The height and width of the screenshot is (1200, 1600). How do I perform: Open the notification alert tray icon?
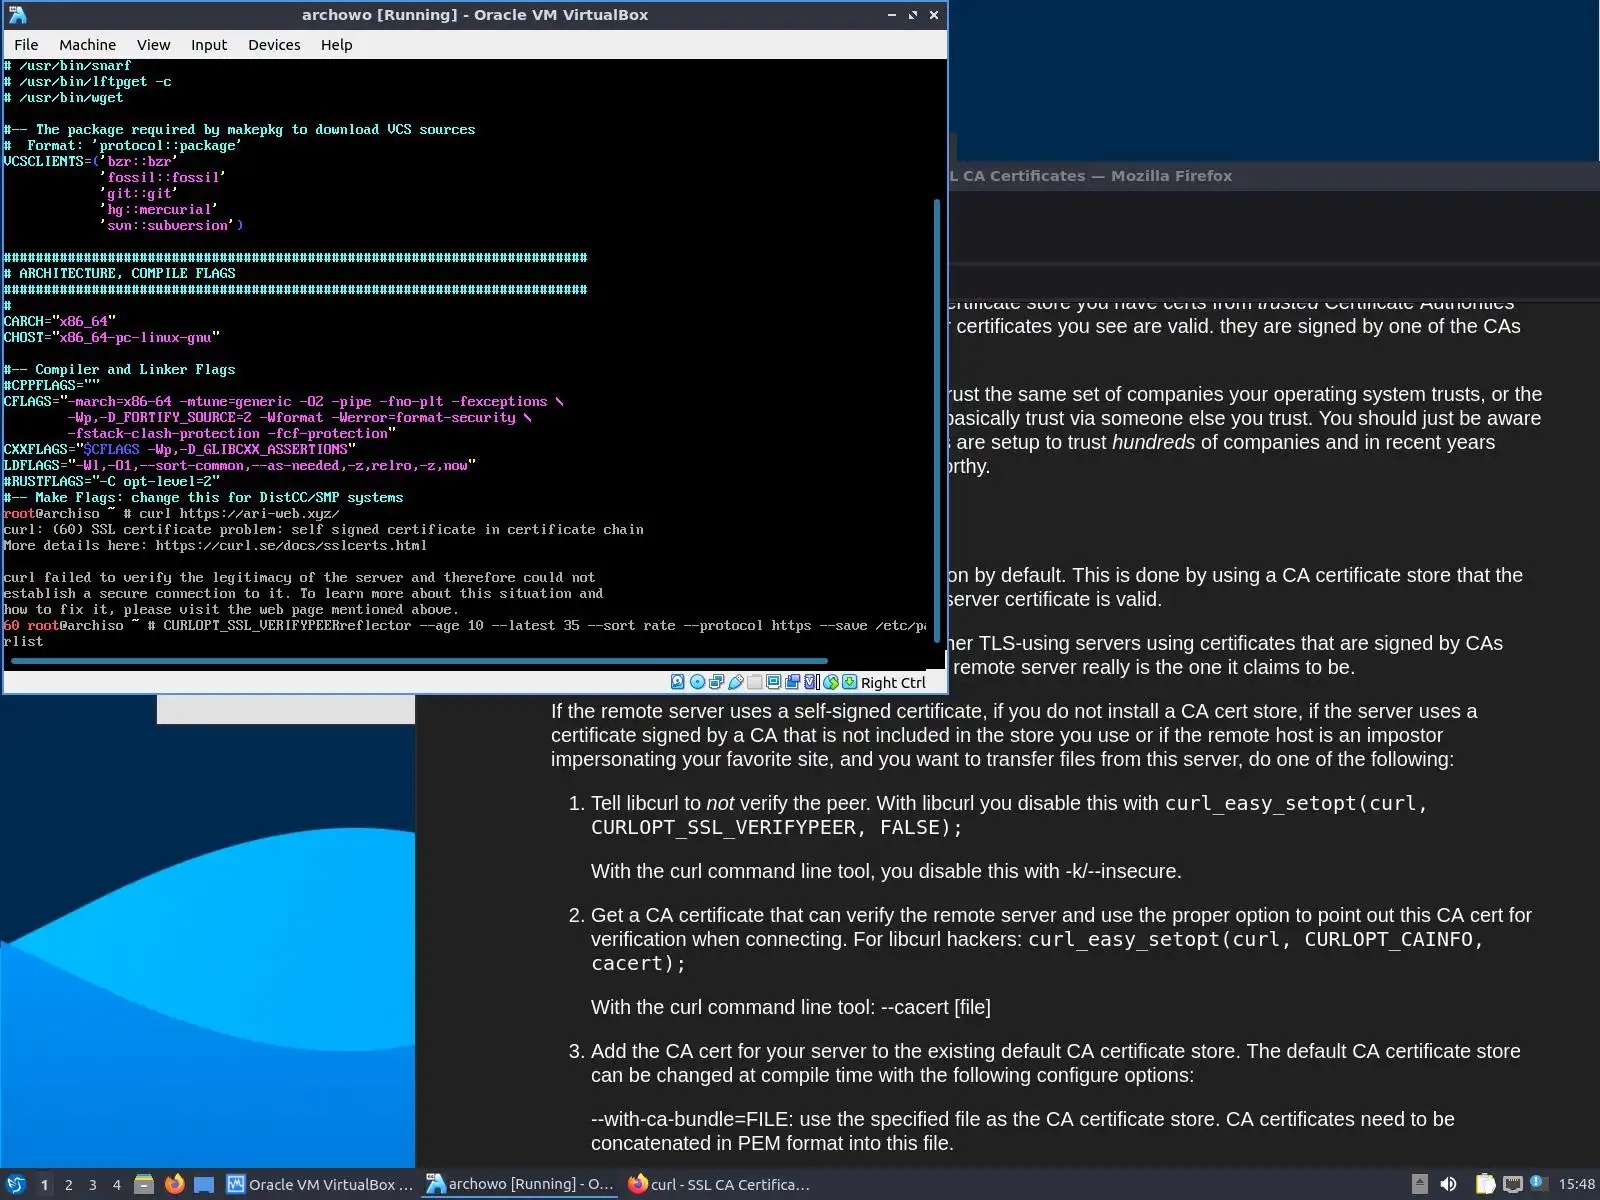point(1538,1184)
